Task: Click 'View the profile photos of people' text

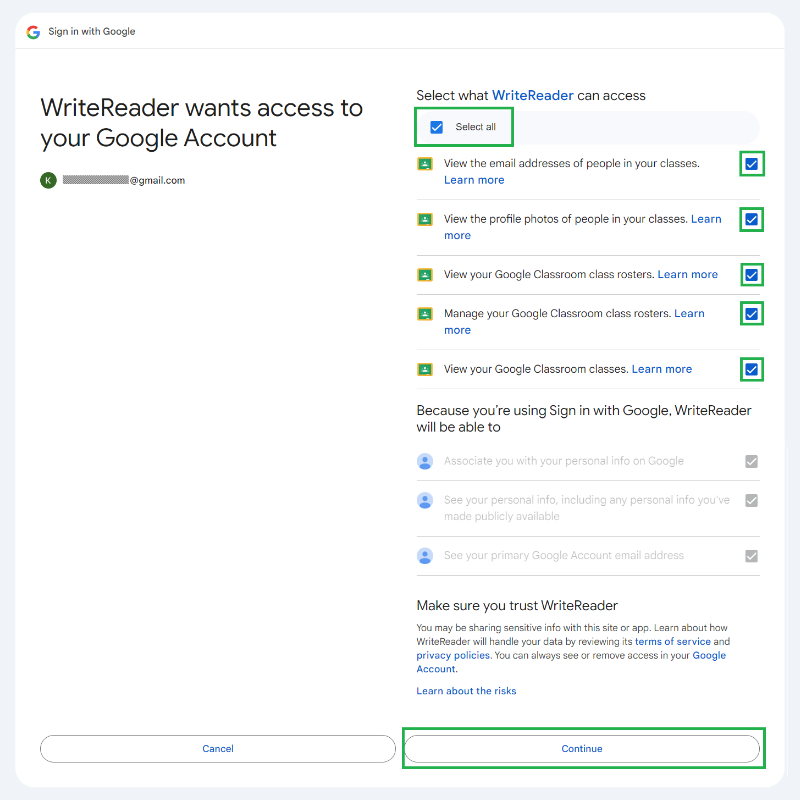Action: point(565,219)
